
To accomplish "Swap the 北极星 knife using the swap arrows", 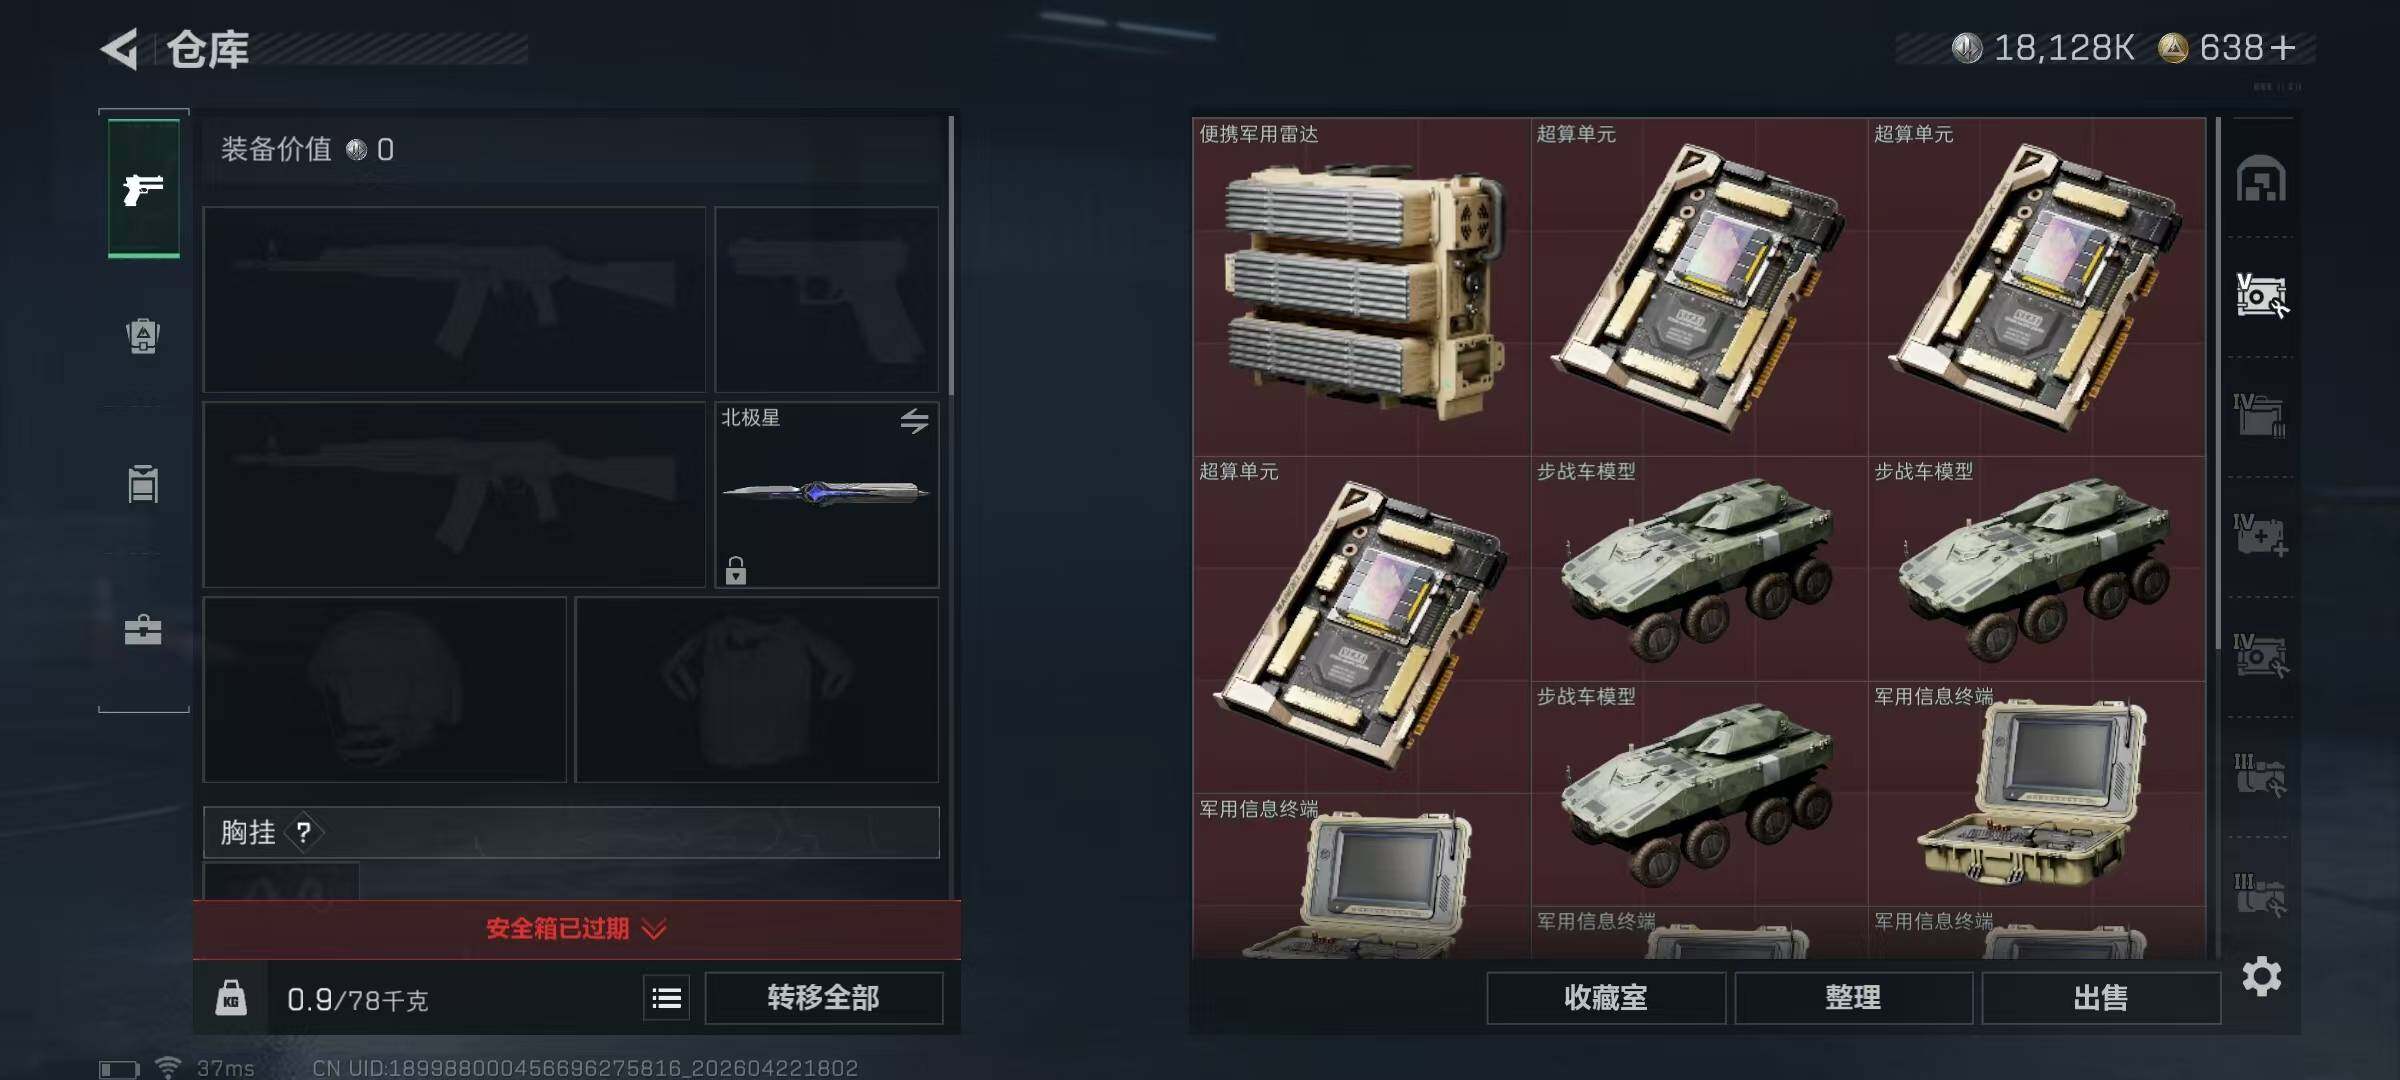I will pos(914,421).
